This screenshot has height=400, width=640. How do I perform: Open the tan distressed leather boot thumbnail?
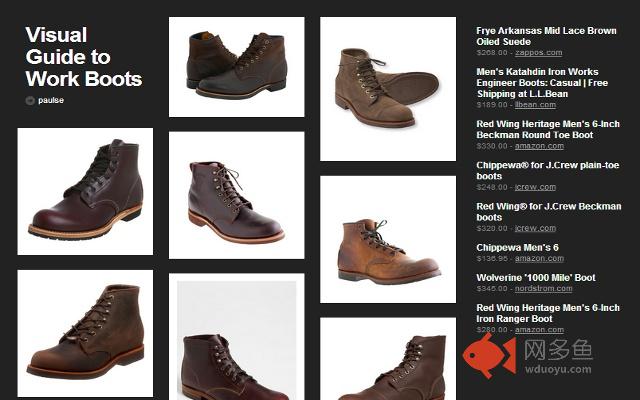(x=388, y=240)
